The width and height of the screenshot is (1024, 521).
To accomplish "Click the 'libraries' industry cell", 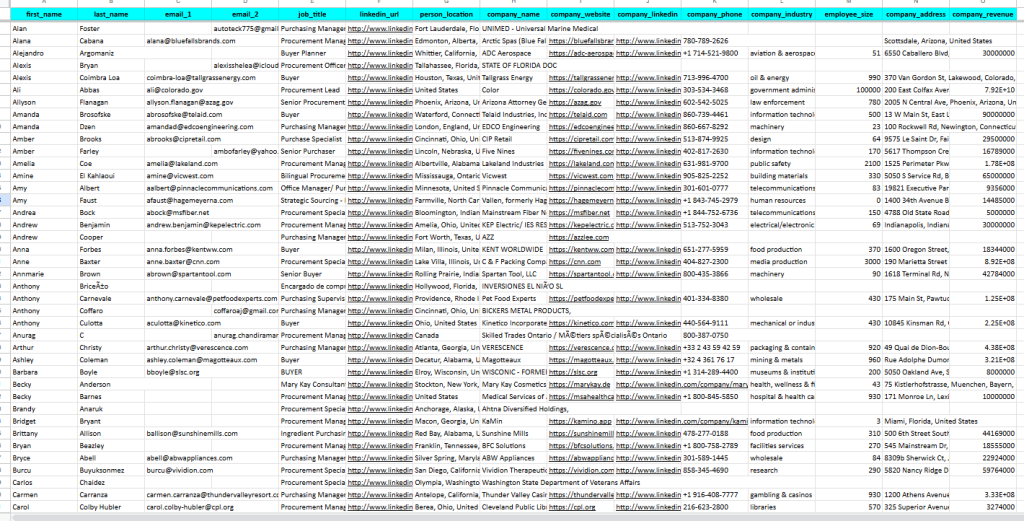I will 782,507.
